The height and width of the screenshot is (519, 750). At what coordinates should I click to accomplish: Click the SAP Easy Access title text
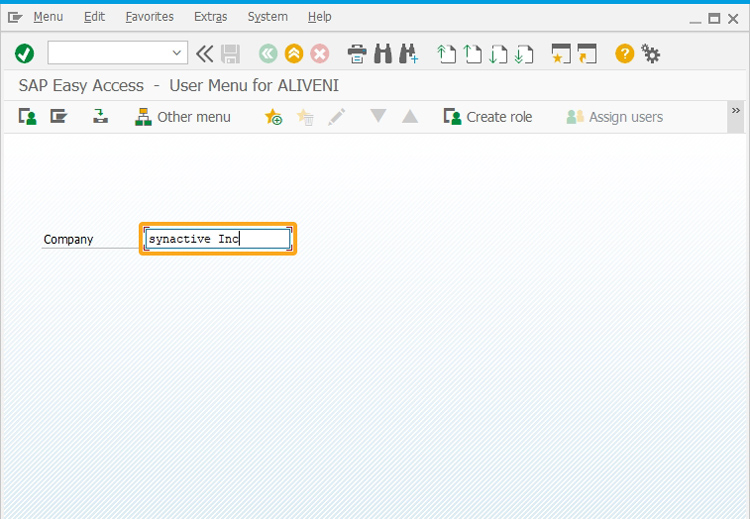pos(178,86)
